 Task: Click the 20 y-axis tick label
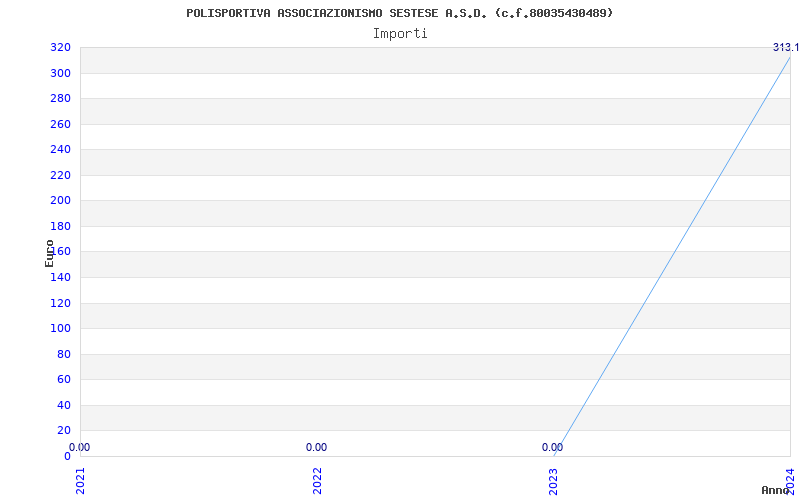64,431
